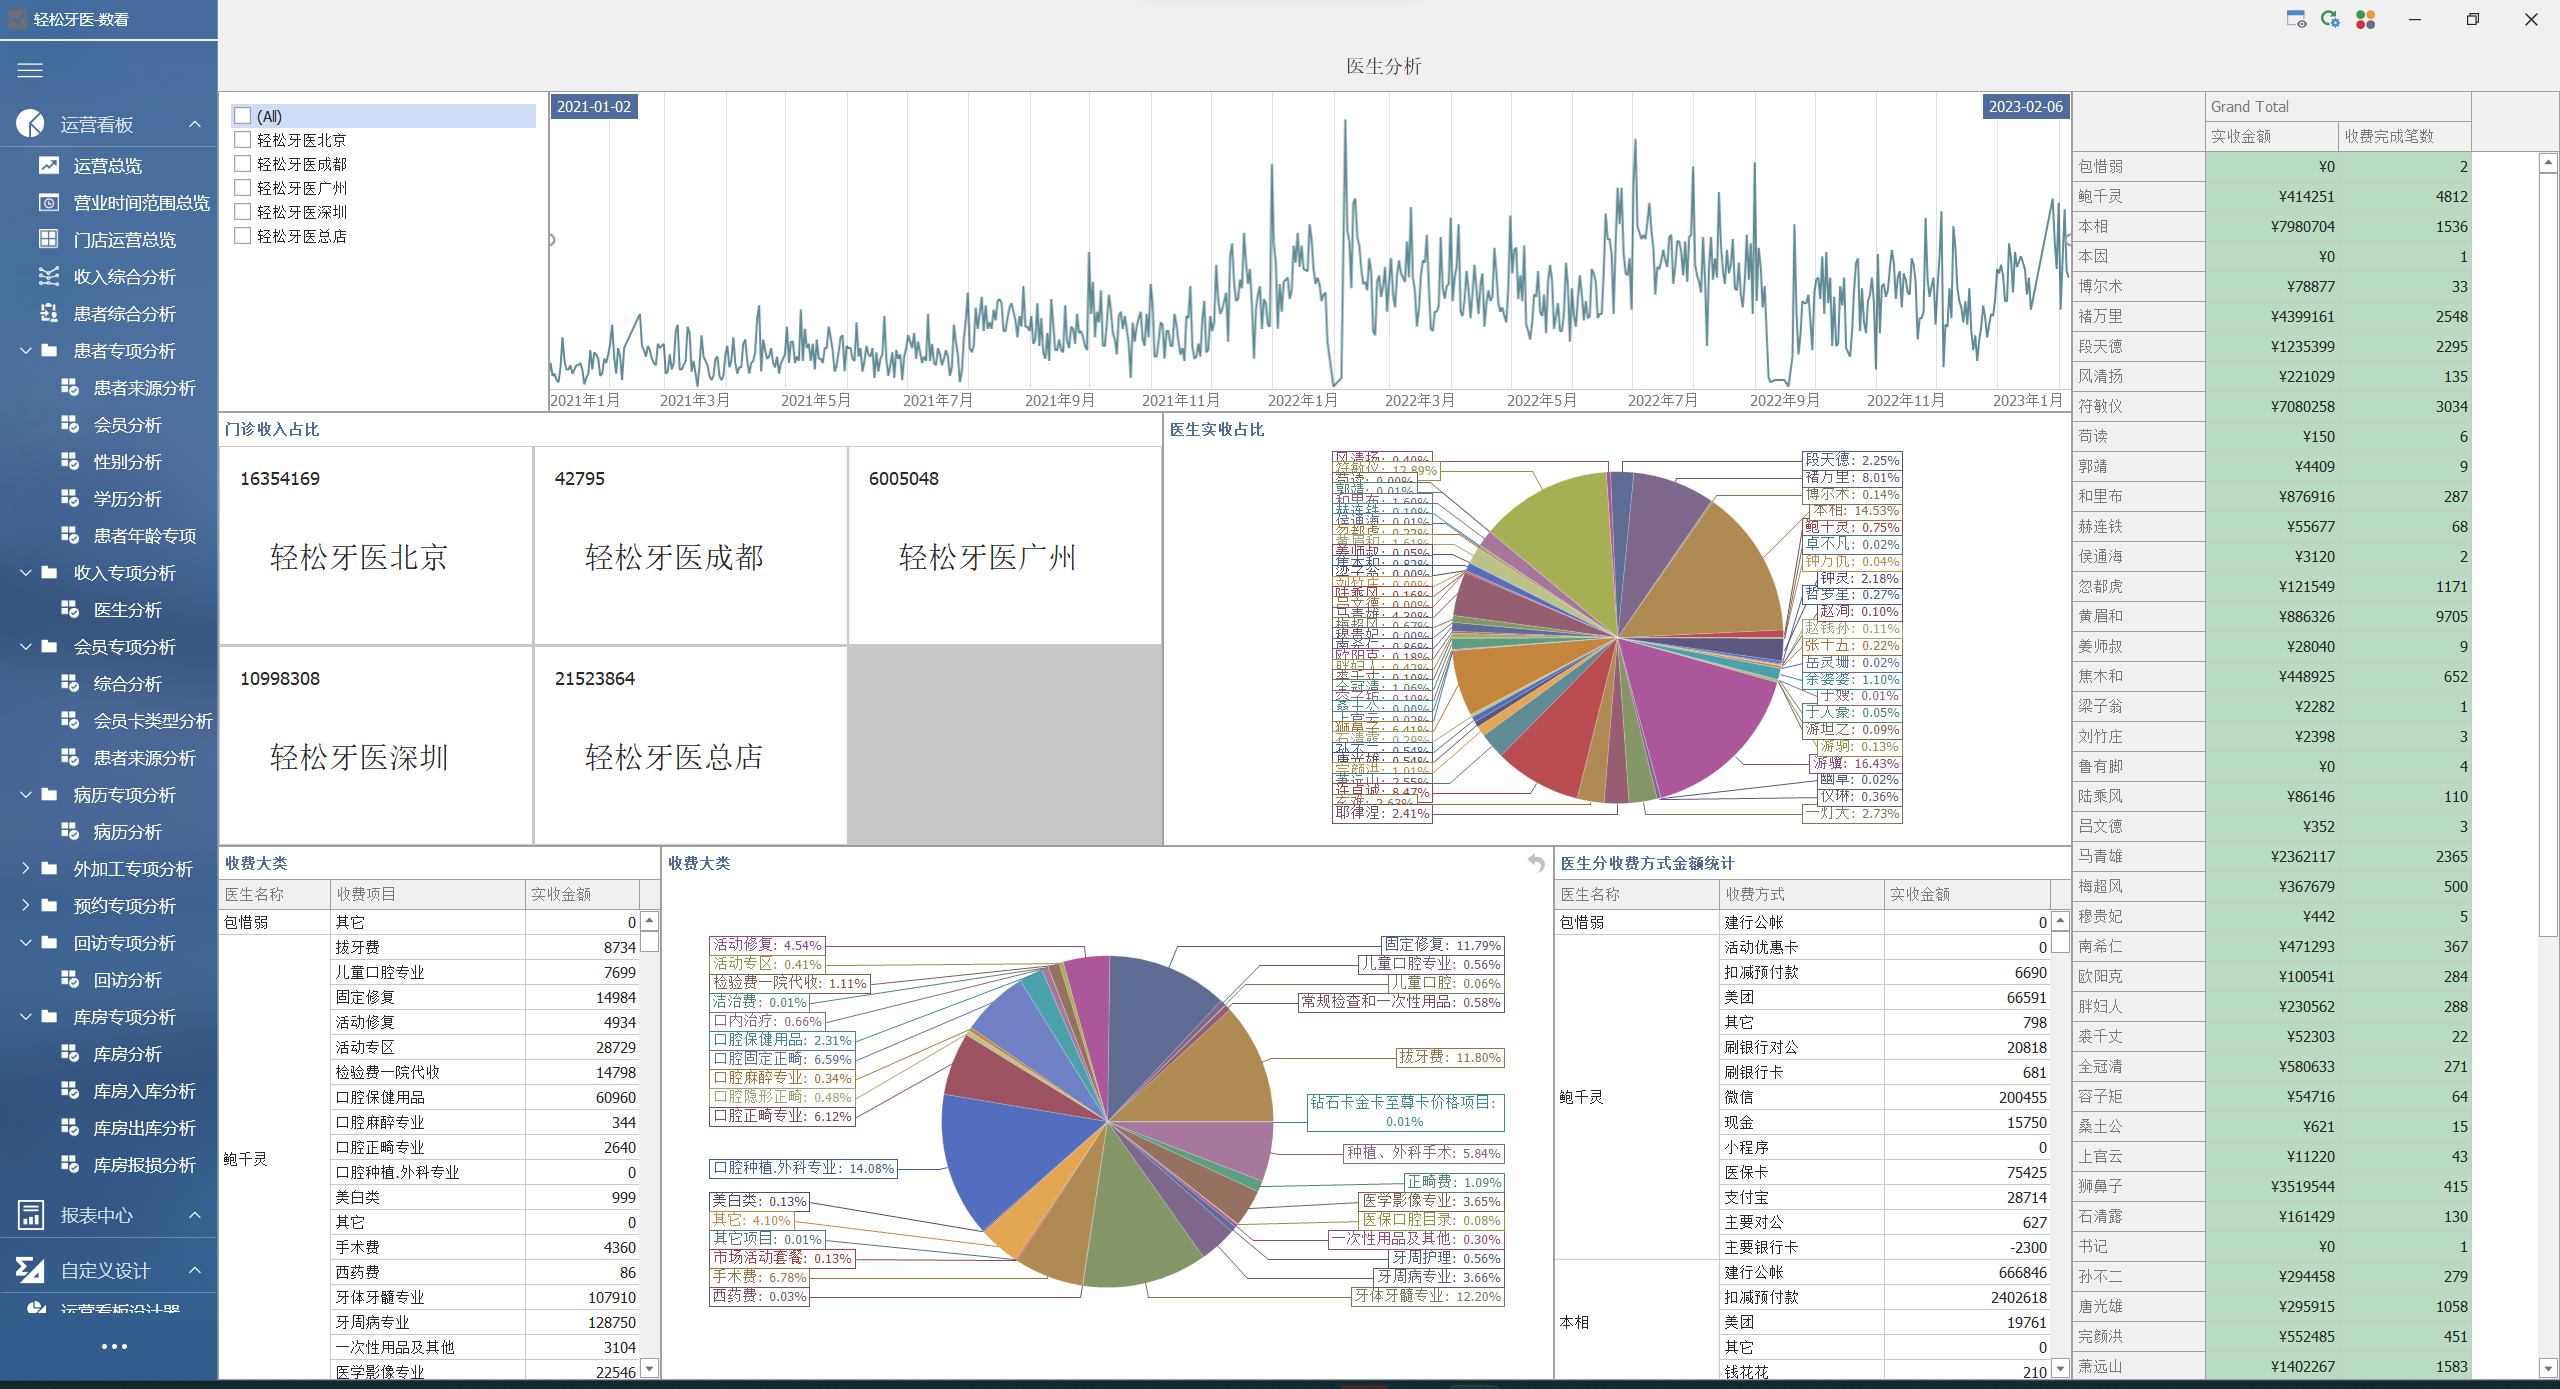Click the dashboard icon next to 医生分析
2560x1389 pixels.
click(70, 609)
